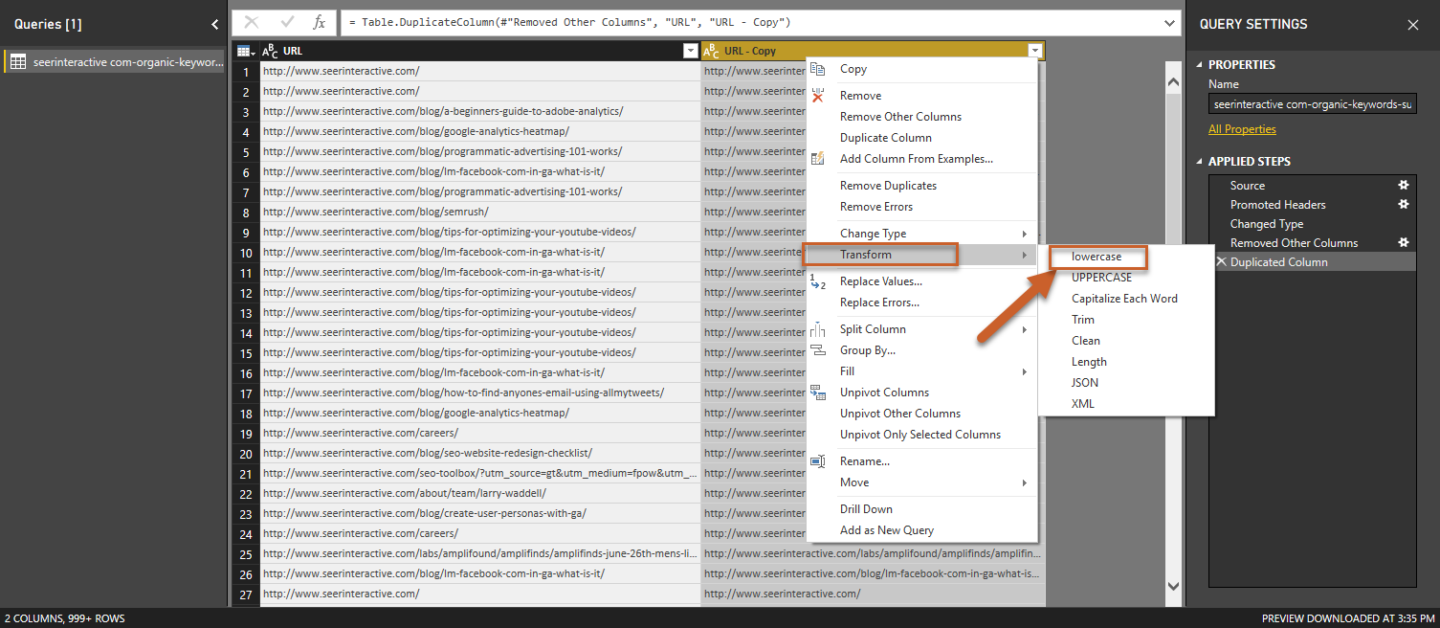Click the query Name text field

click(1311, 104)
